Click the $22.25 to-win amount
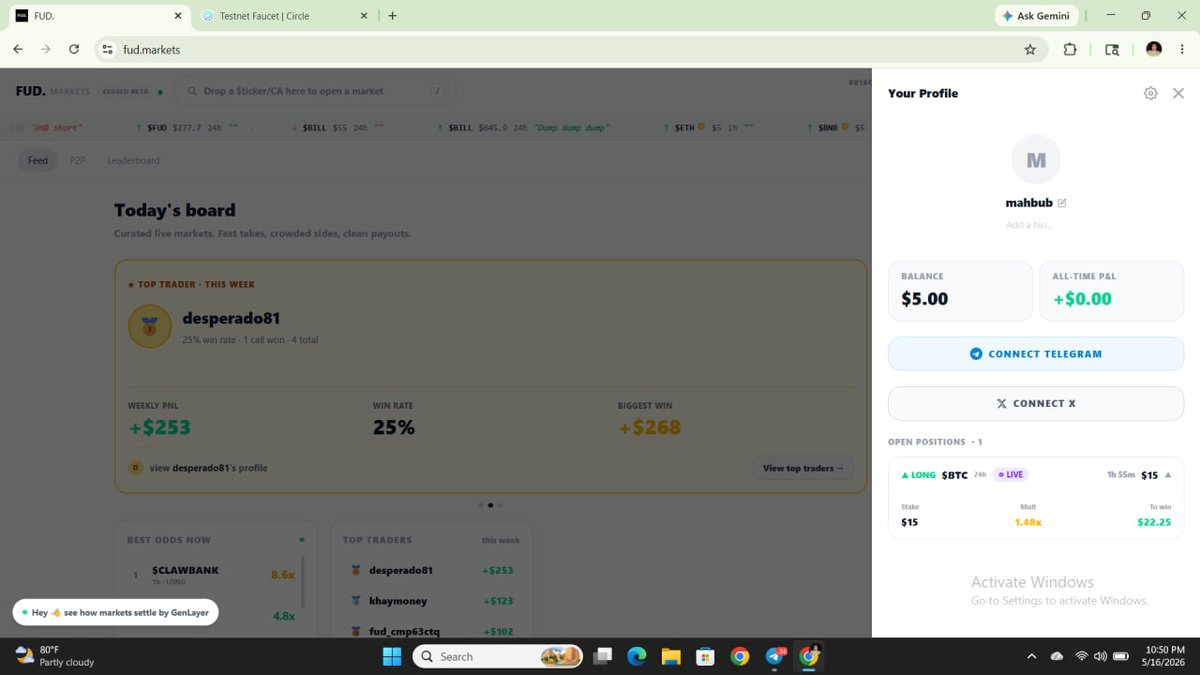This screenshot has width=1200, height=675. pyautogui.click(x=1154, y=522)
